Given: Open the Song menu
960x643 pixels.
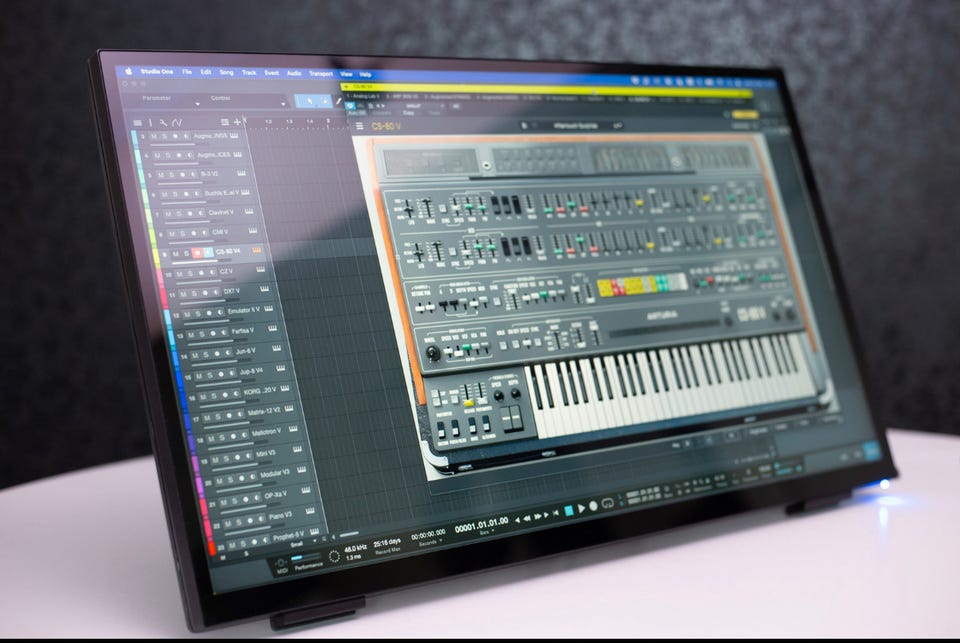Looking at the screenshot, I should pyautogui.click(x=227, y=72).
